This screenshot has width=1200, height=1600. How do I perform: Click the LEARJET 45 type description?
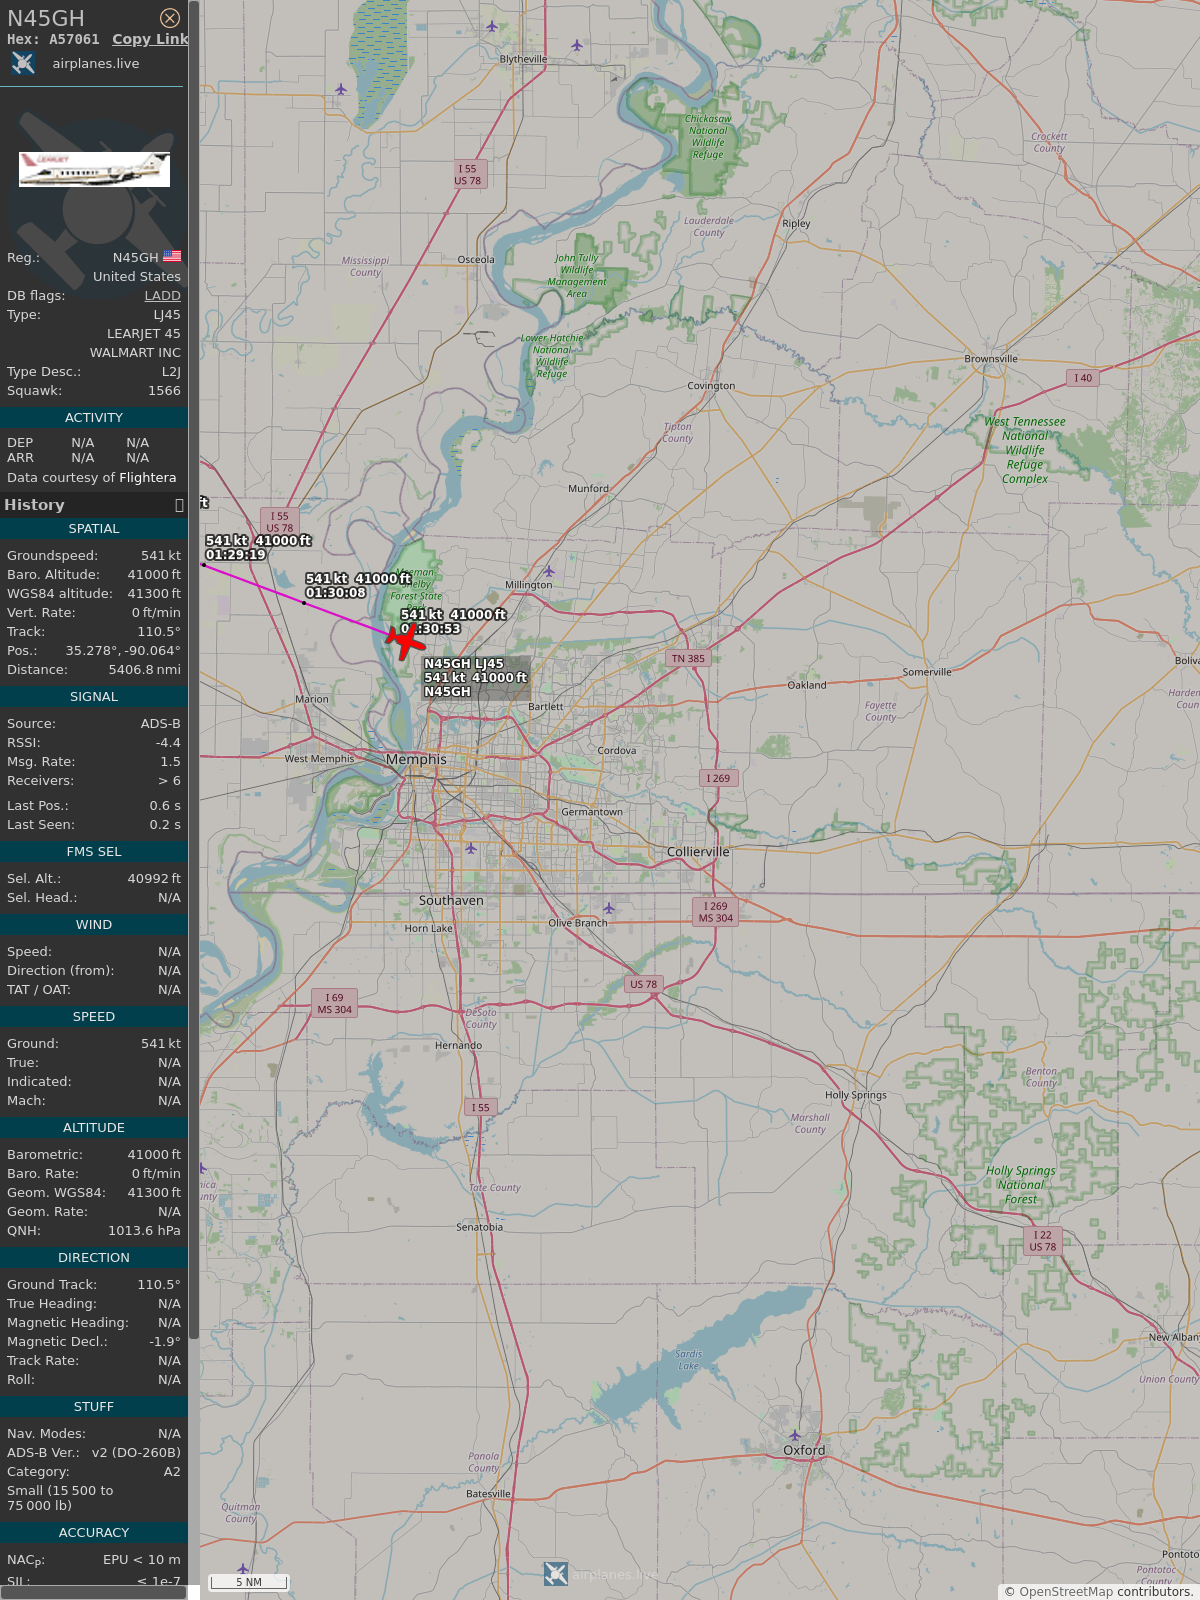144,334
